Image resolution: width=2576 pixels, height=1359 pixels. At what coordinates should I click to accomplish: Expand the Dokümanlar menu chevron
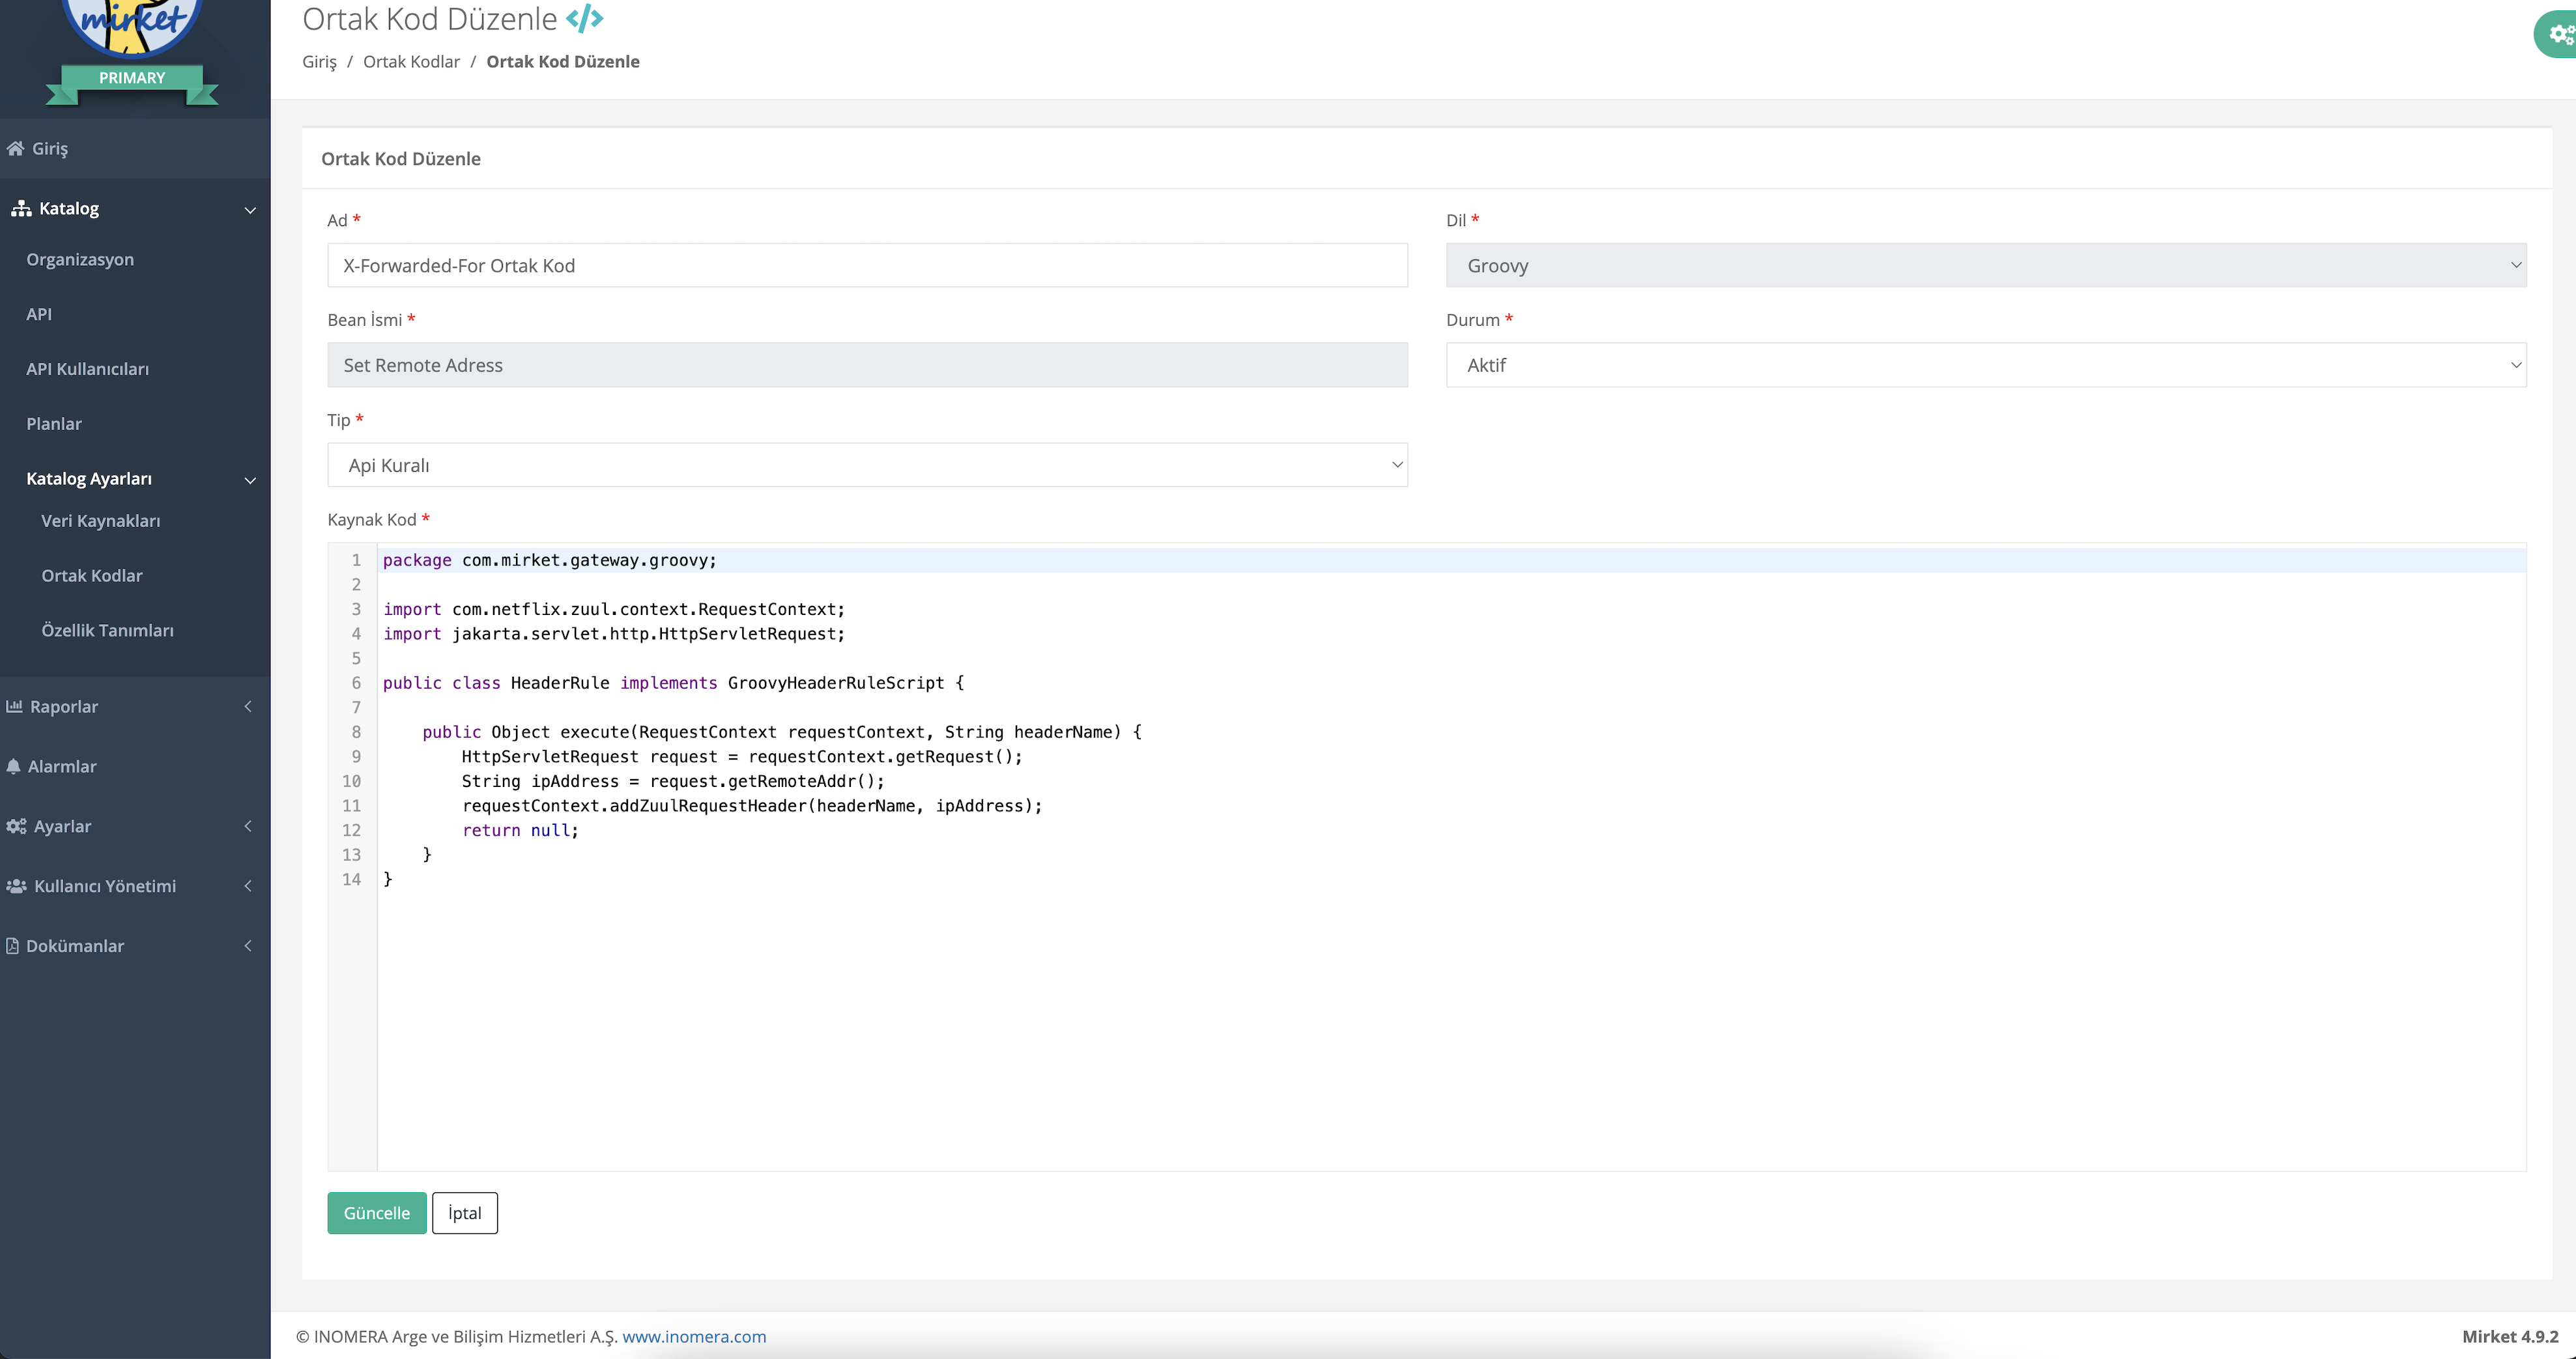click(x=248, y=946)
